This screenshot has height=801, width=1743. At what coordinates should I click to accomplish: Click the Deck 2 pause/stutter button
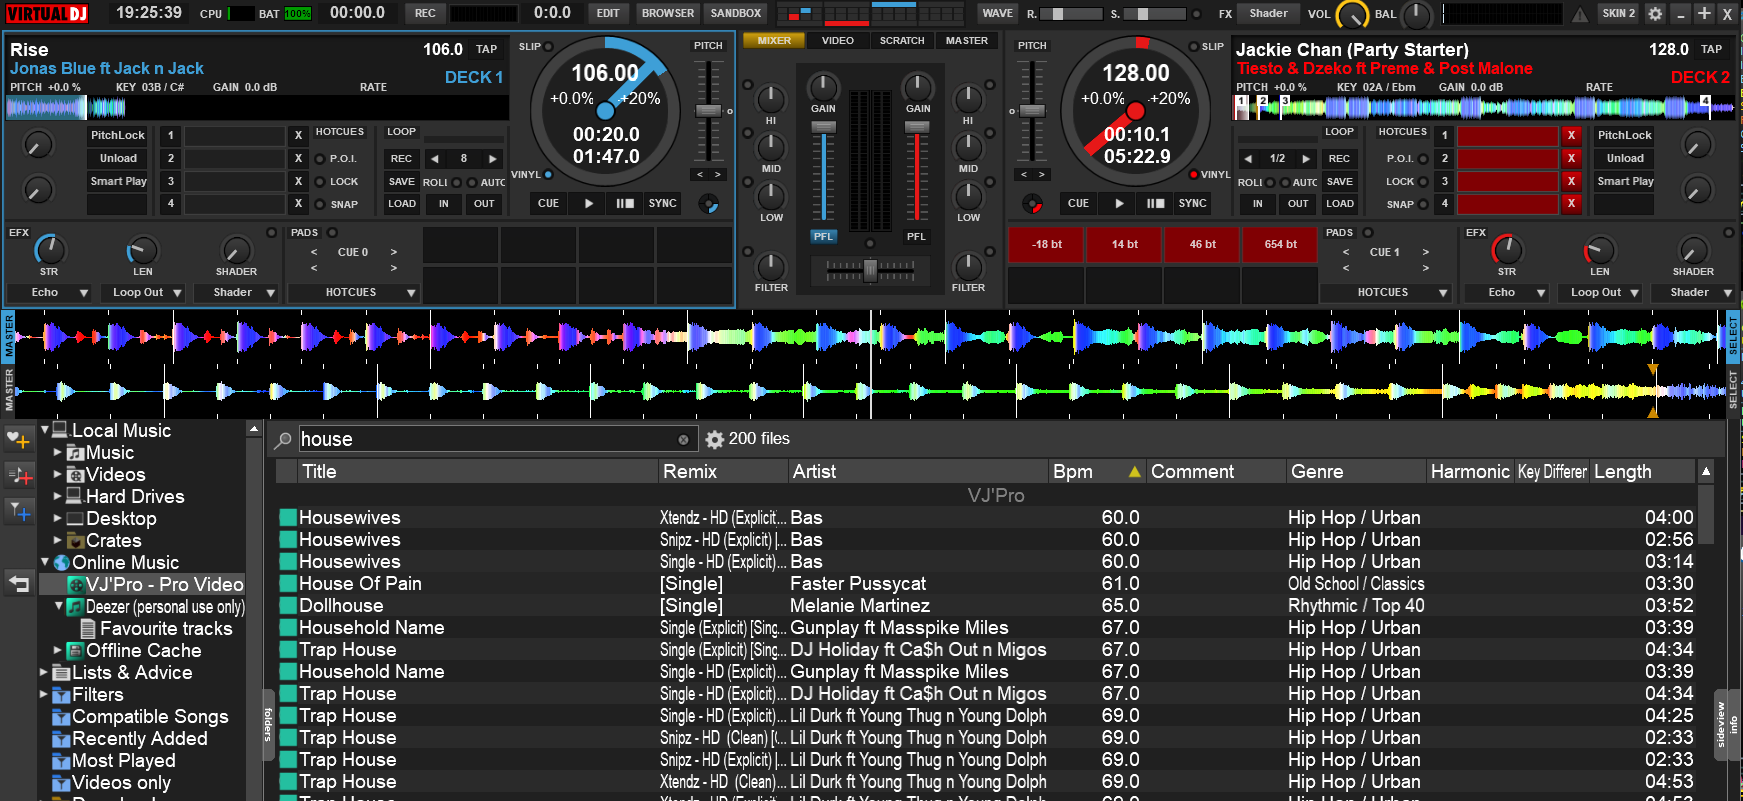[x=1155, y=203]
